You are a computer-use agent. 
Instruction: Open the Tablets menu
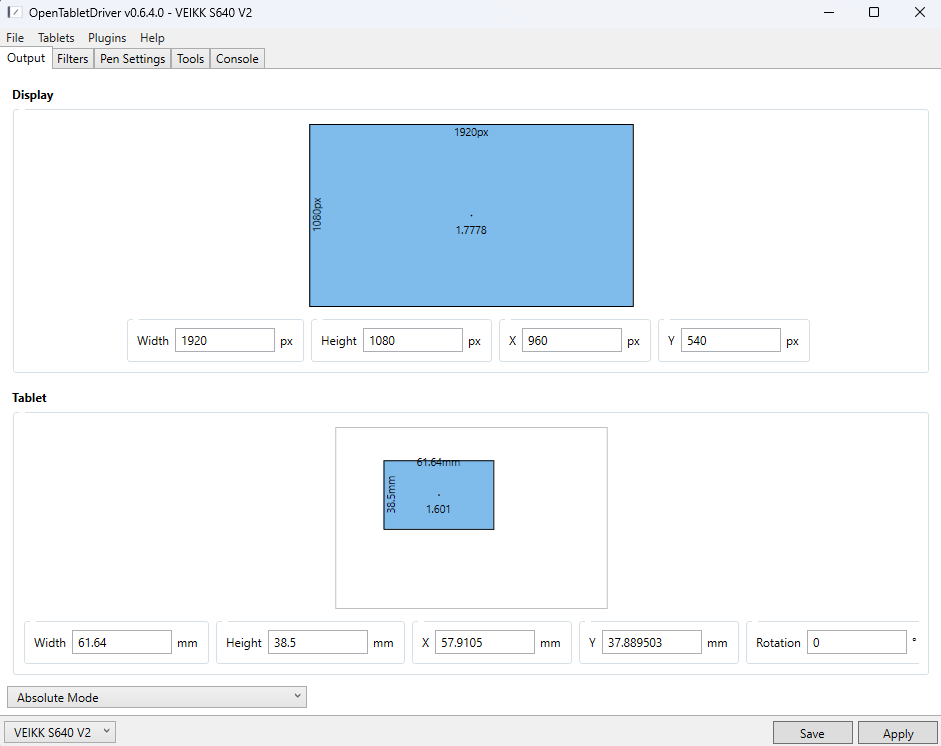click(x=56, y=38)
